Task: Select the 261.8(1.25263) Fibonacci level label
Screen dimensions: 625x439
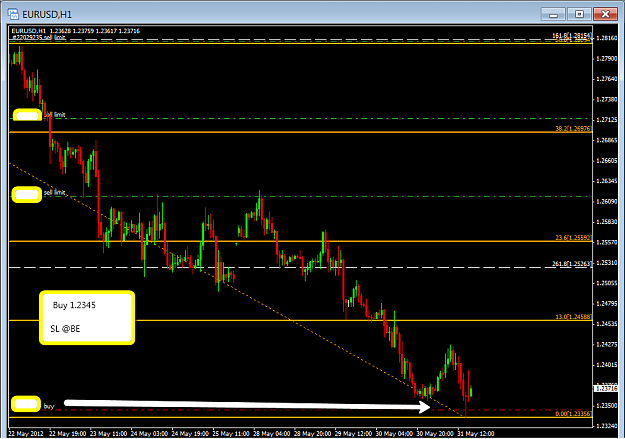Action: coord(572,264)
